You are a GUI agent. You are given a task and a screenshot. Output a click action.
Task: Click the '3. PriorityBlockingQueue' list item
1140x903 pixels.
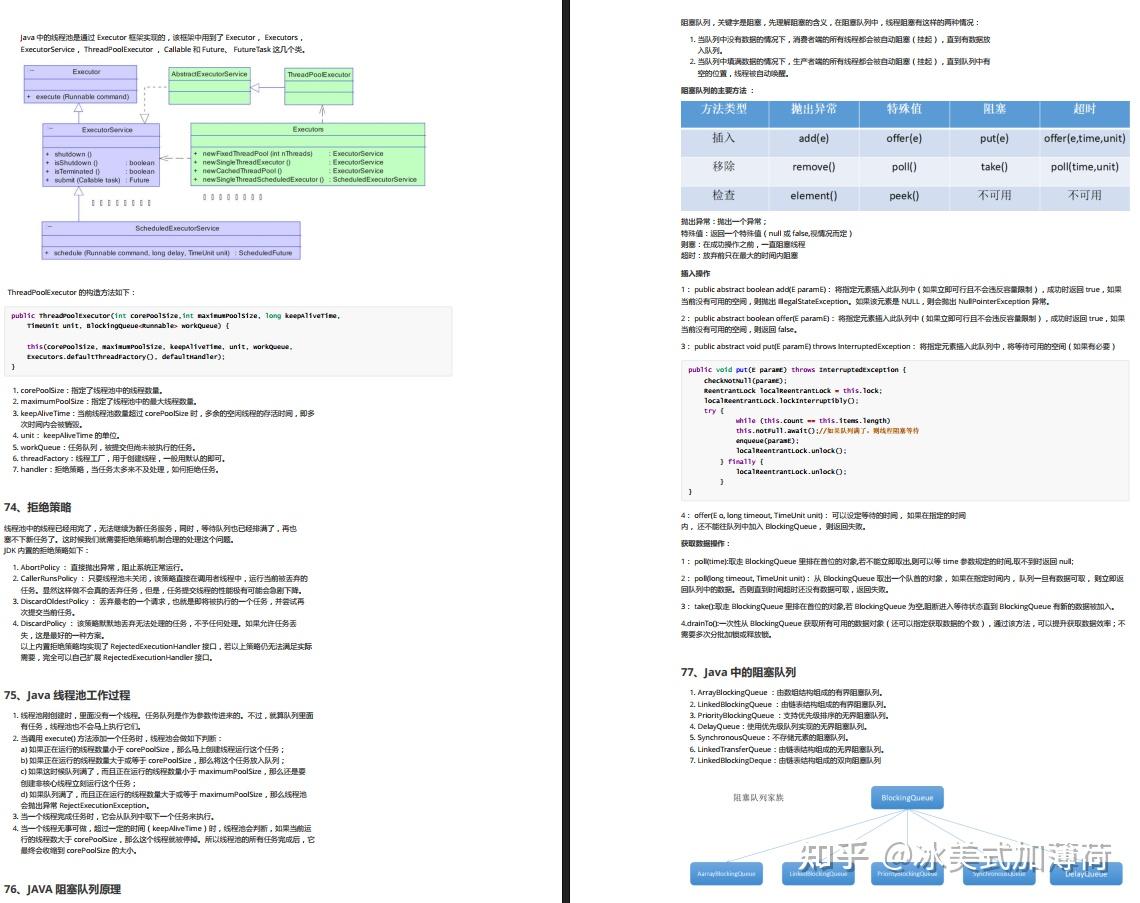789,715
